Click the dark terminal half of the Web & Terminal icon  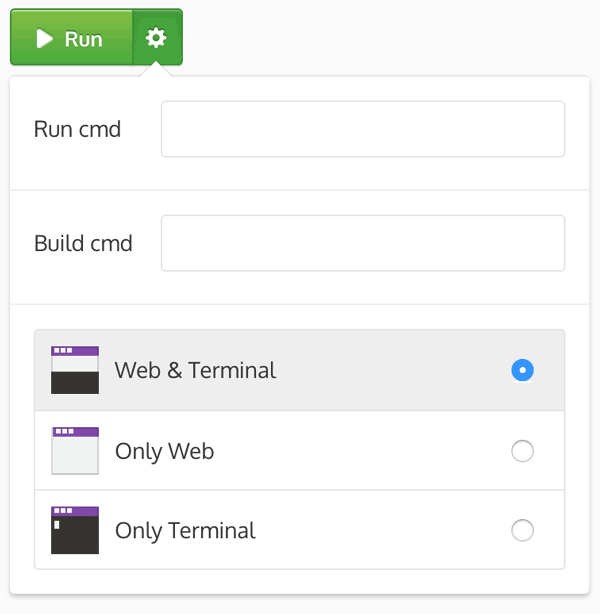(x=75, y=382)
